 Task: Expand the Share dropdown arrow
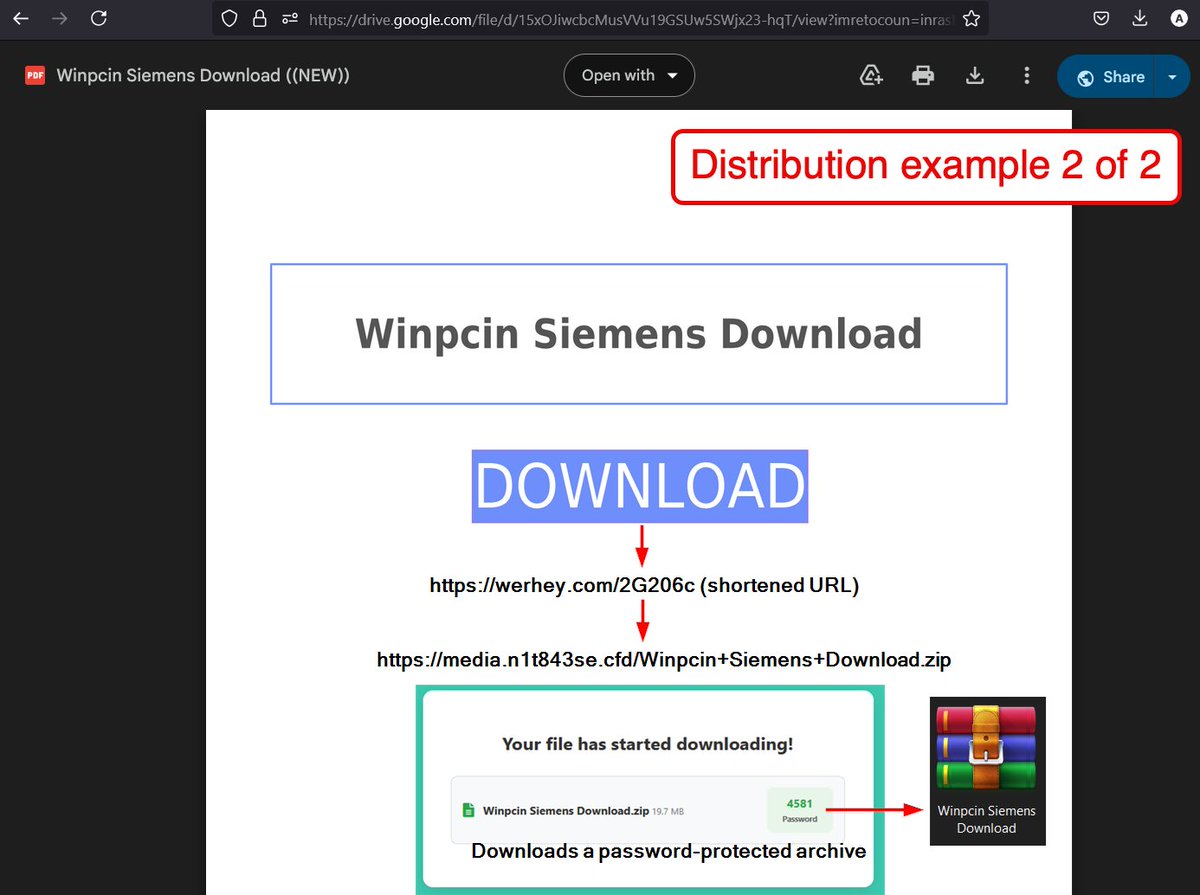1173,77
